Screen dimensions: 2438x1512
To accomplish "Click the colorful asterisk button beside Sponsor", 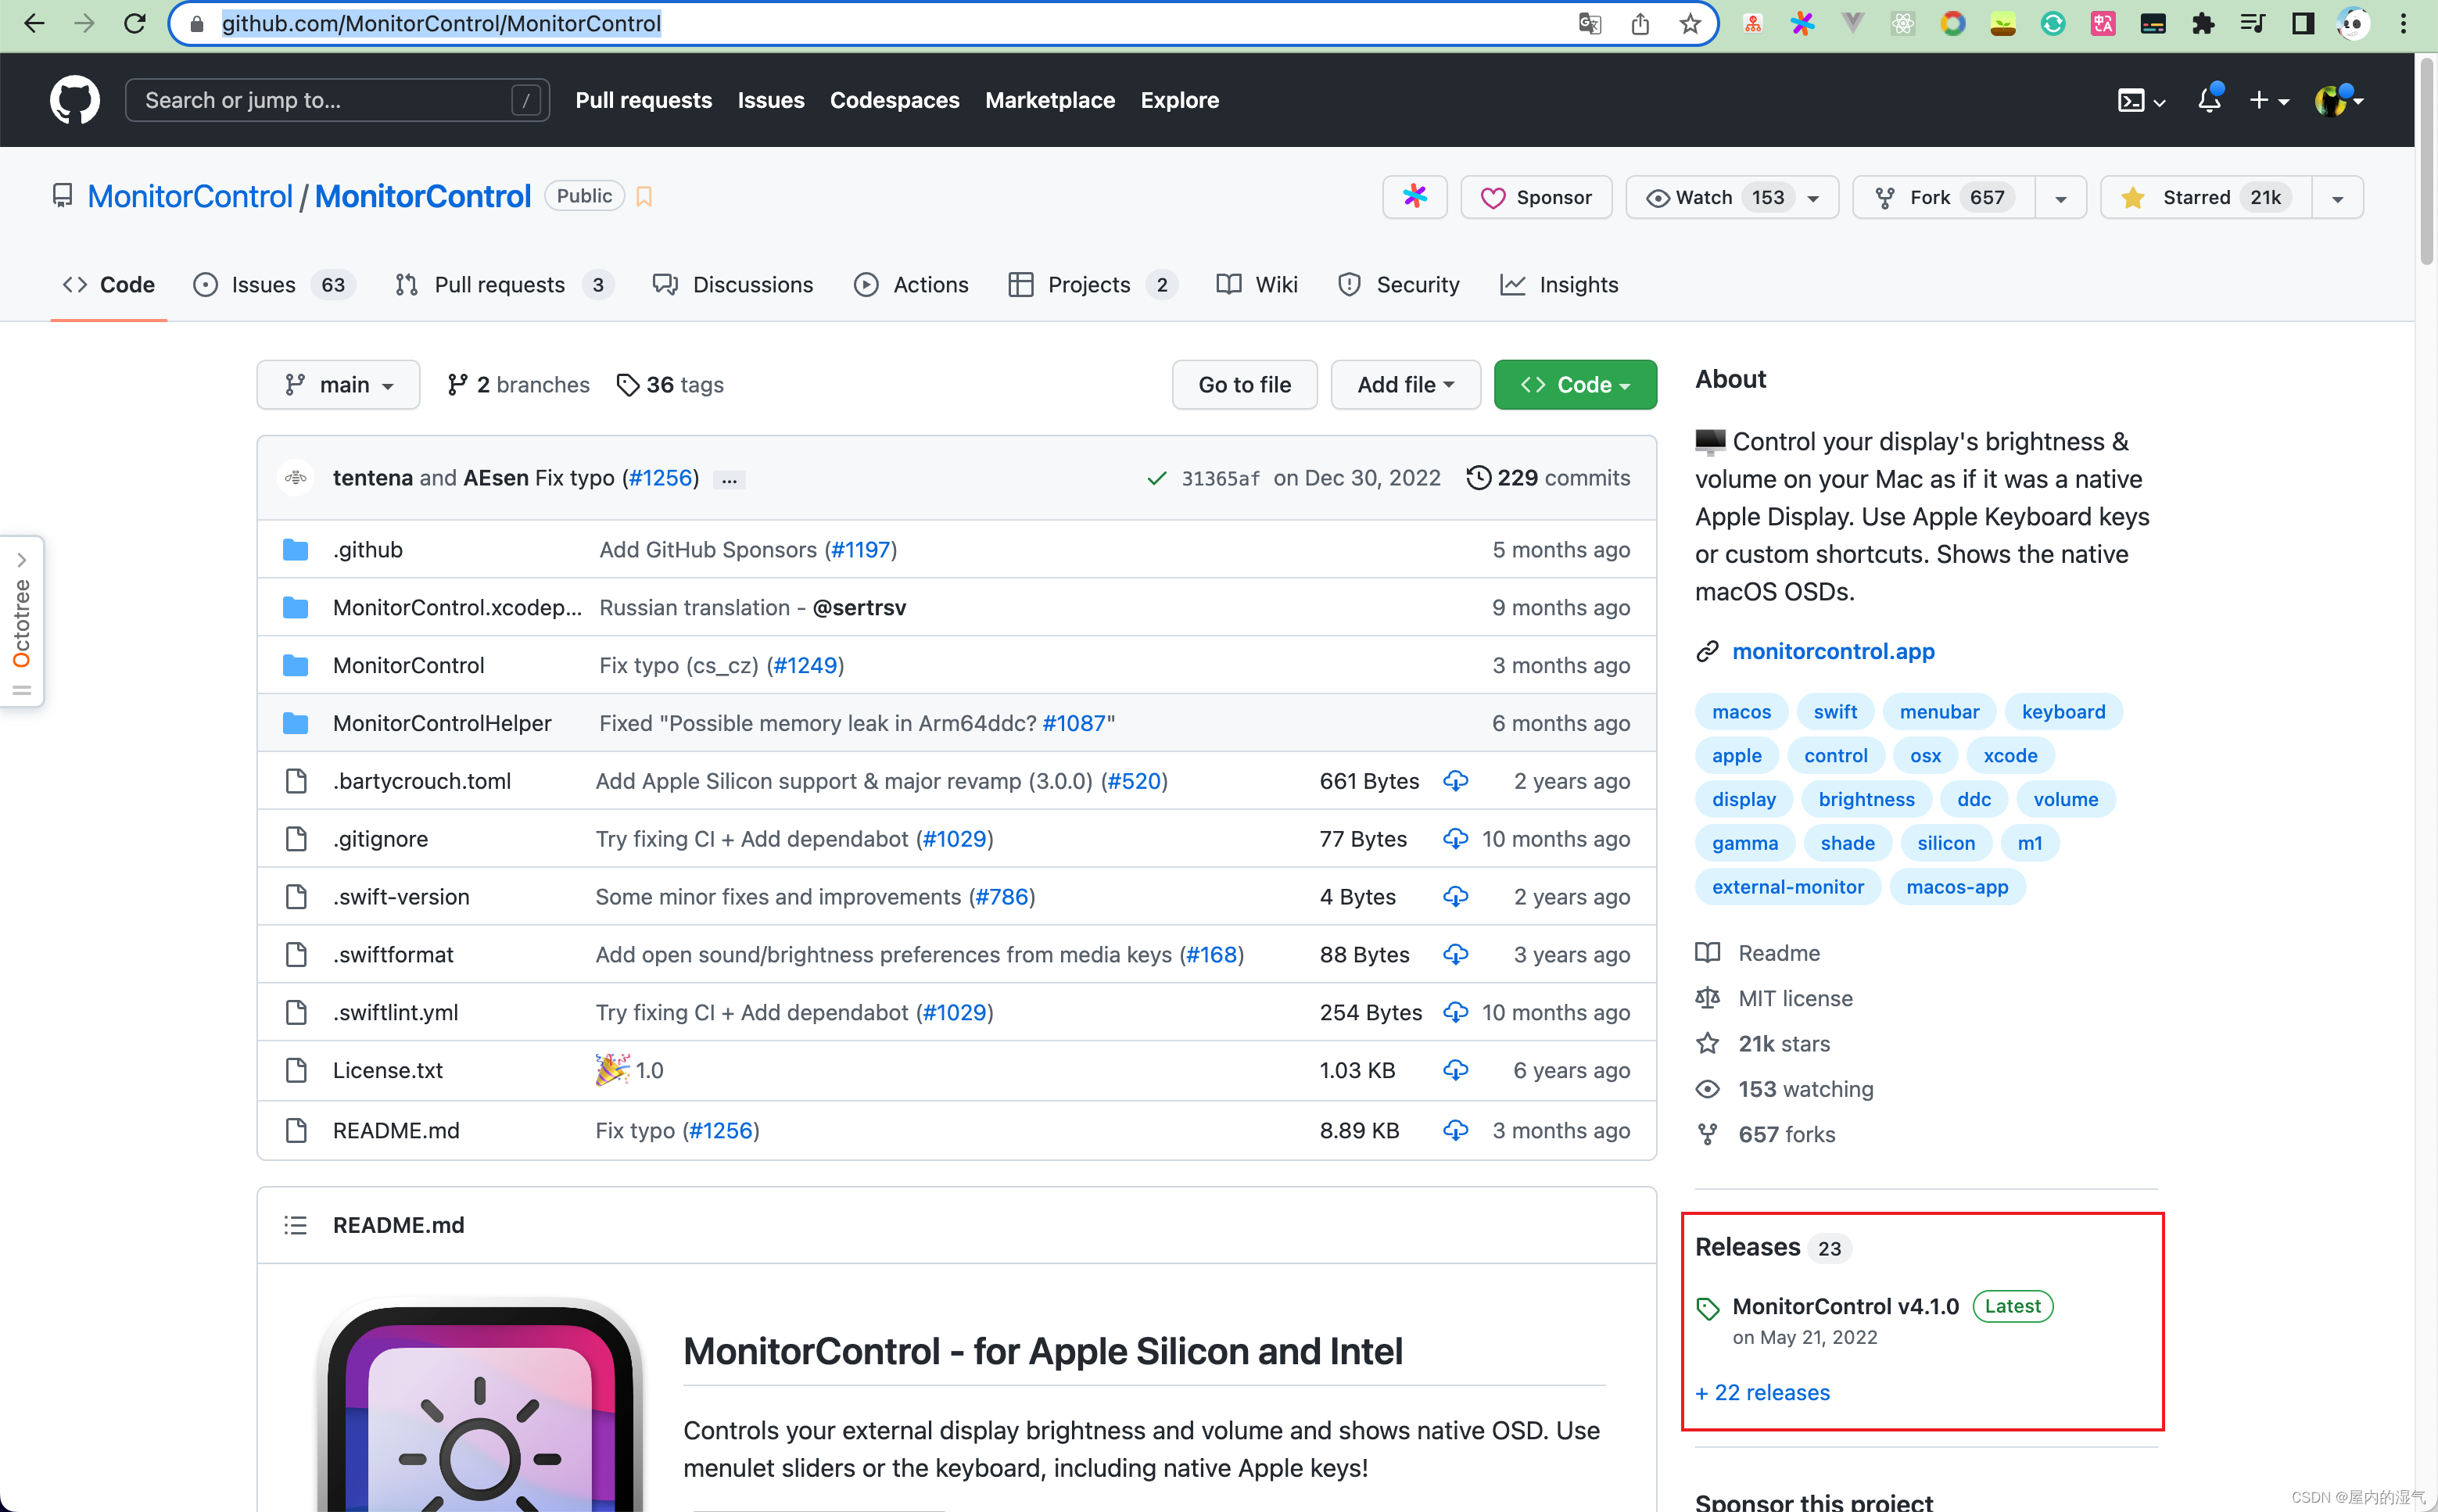I will [x=1414, y=197].
